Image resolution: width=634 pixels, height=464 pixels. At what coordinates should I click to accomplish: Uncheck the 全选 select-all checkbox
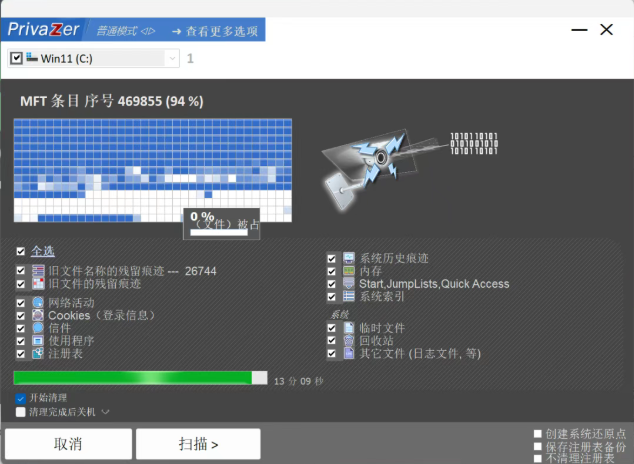pyautogui.click(x=21, y=251)
